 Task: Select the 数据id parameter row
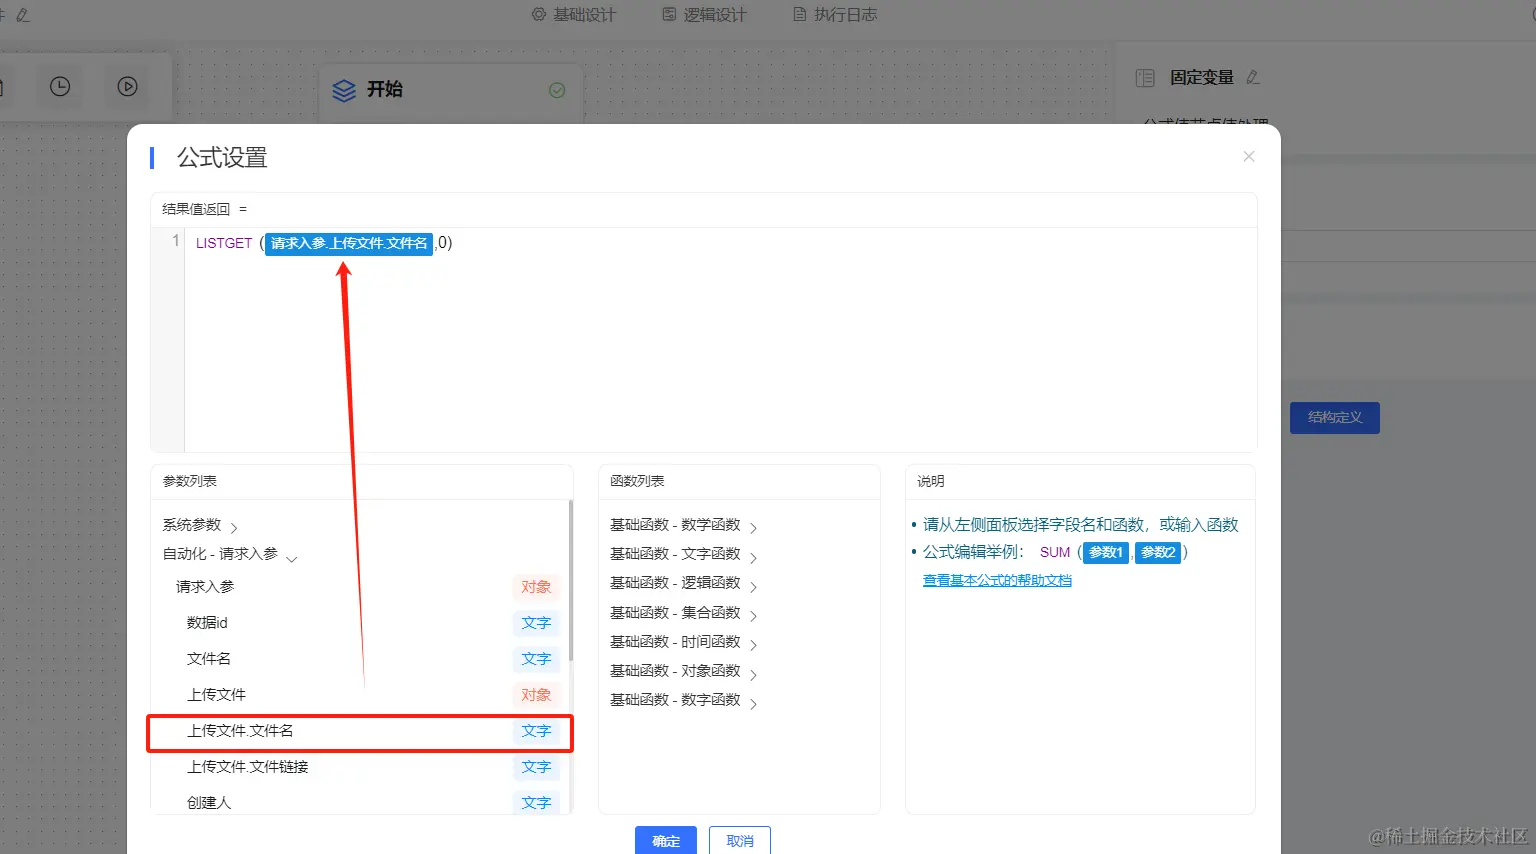(x=360, y=623)
